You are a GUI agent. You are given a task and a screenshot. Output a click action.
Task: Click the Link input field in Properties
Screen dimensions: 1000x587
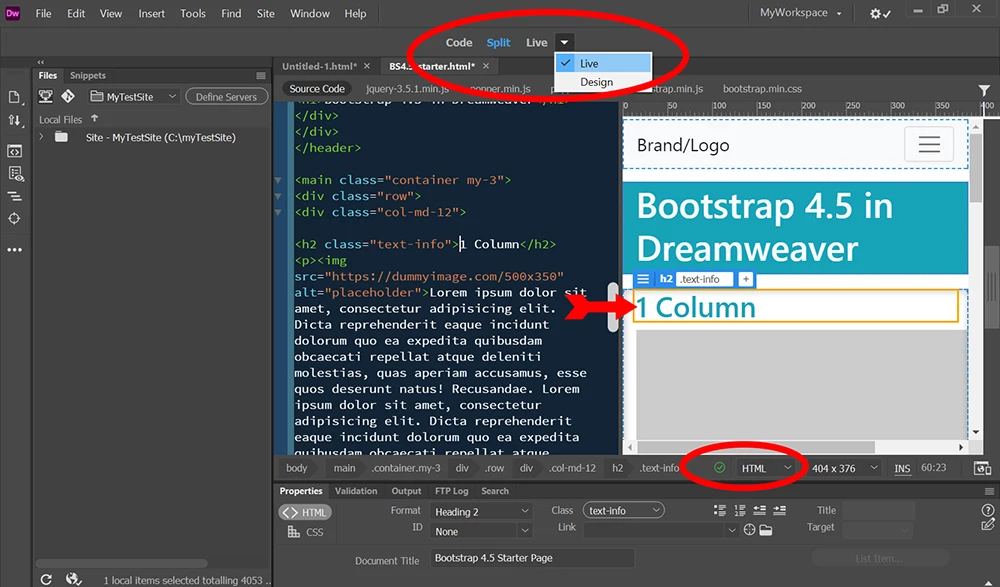[x=655, y=530]
